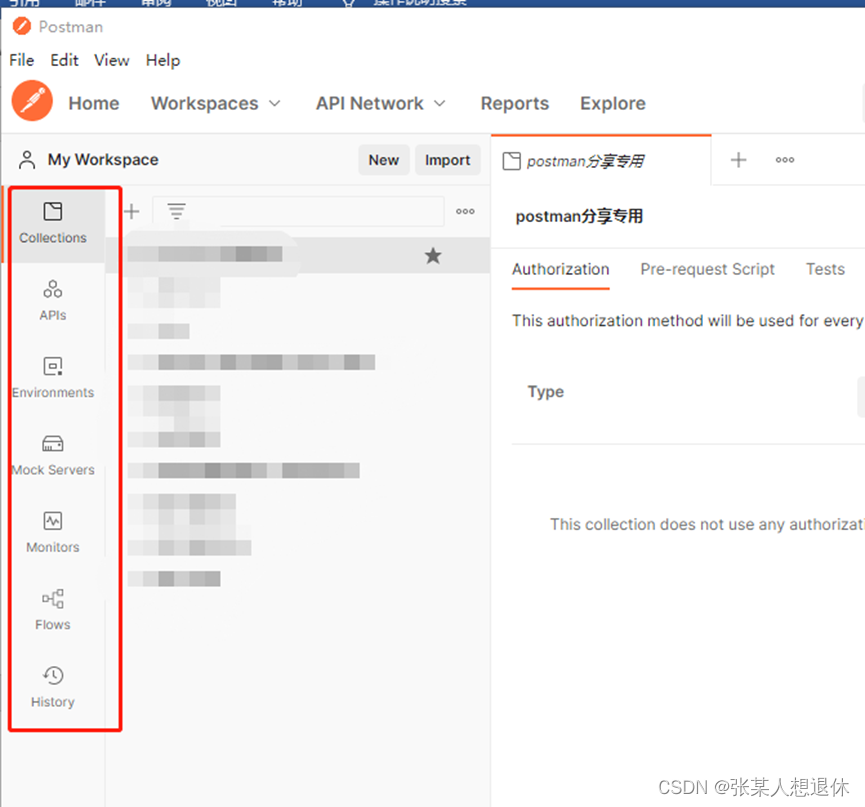The height and width of the screenshot is (807, 865).
Task: Click the Import button
Action: (447, 160)
